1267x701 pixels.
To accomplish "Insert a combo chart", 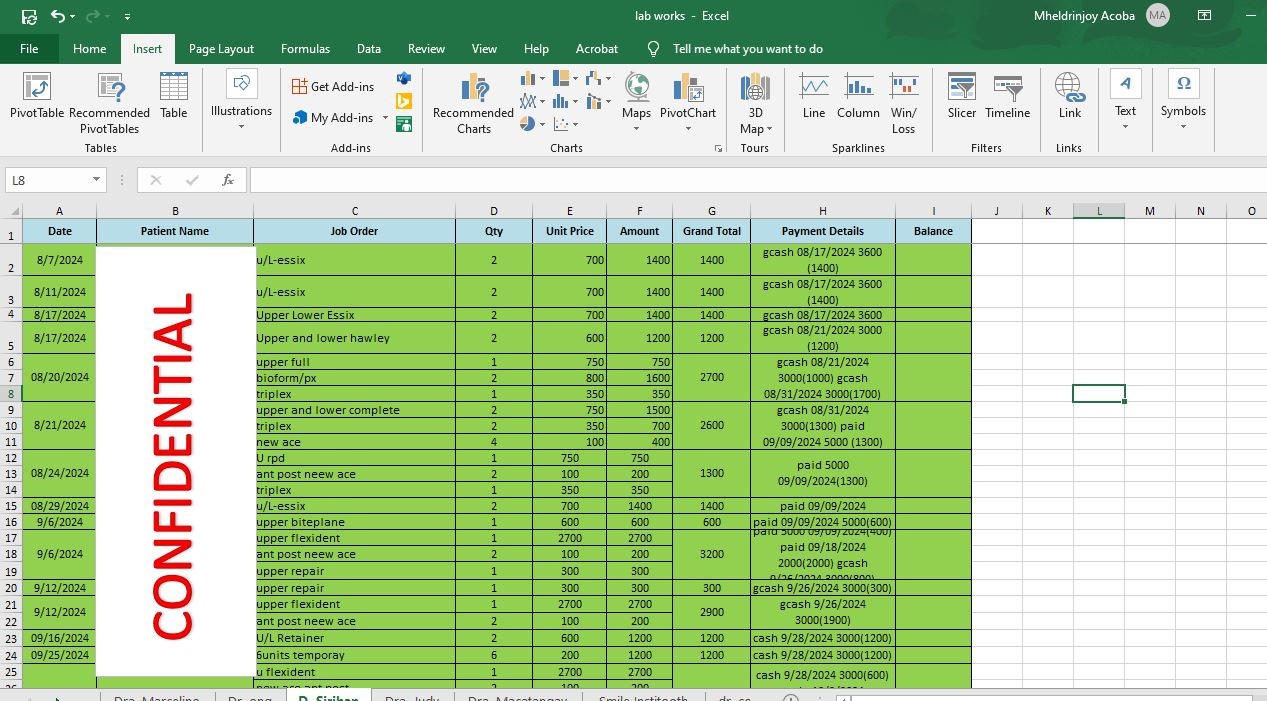I will coord(598,101).
